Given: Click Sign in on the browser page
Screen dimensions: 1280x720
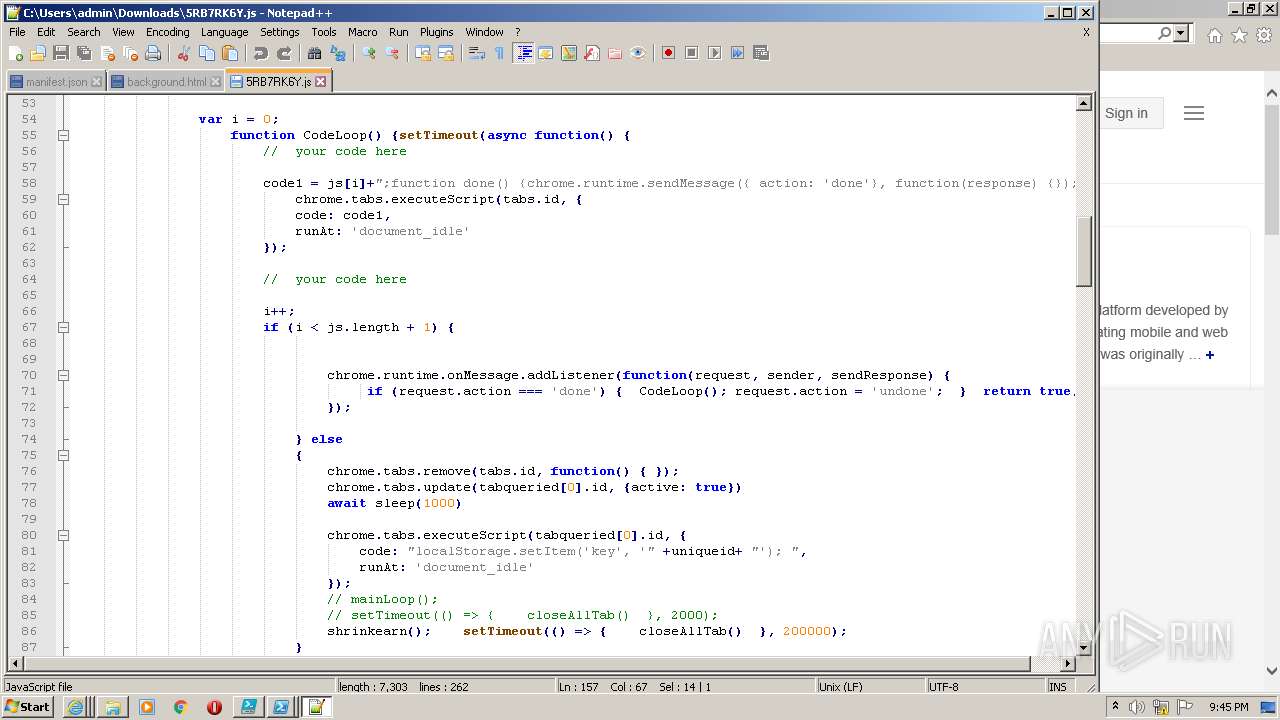Looking at the screenshot, I should [1126, 113].
